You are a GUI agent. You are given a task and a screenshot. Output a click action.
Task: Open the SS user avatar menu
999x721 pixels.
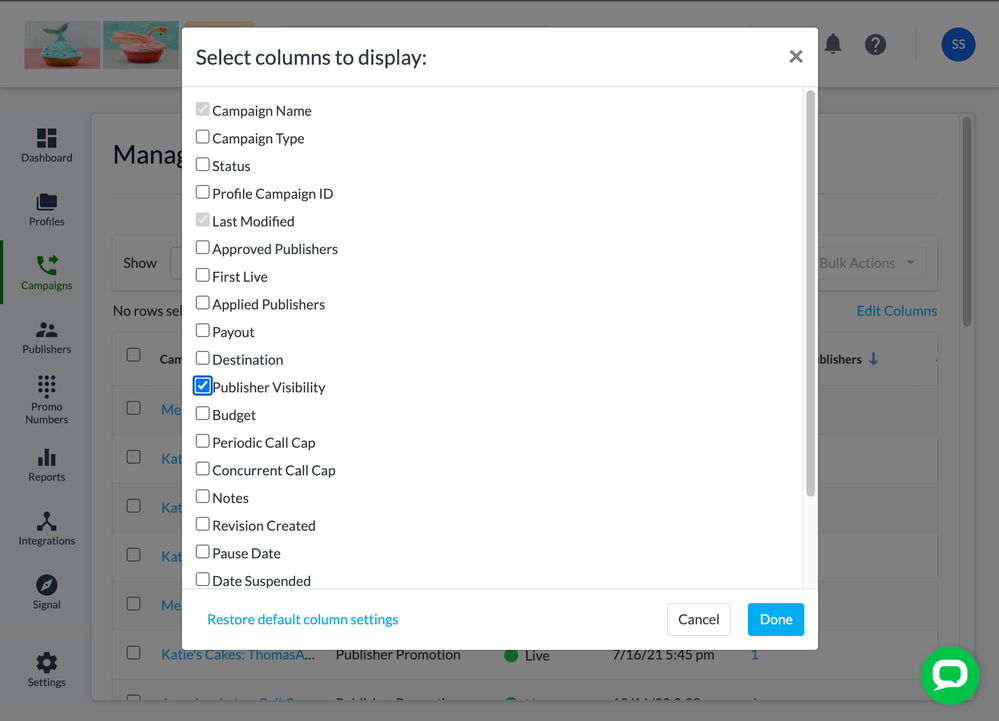point(958,44)
